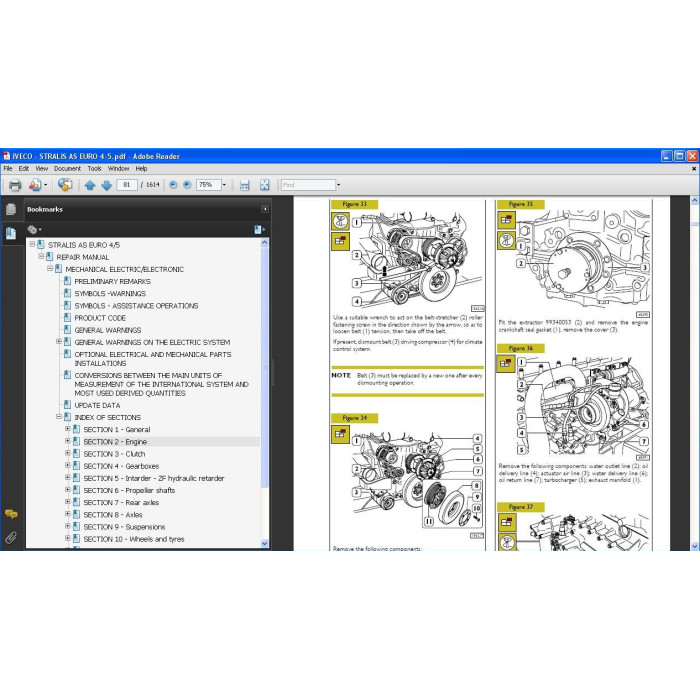The image size is (700, 700).
Task: Collapse the Bookmarks panel with header arrow
Action: point(265,209)
